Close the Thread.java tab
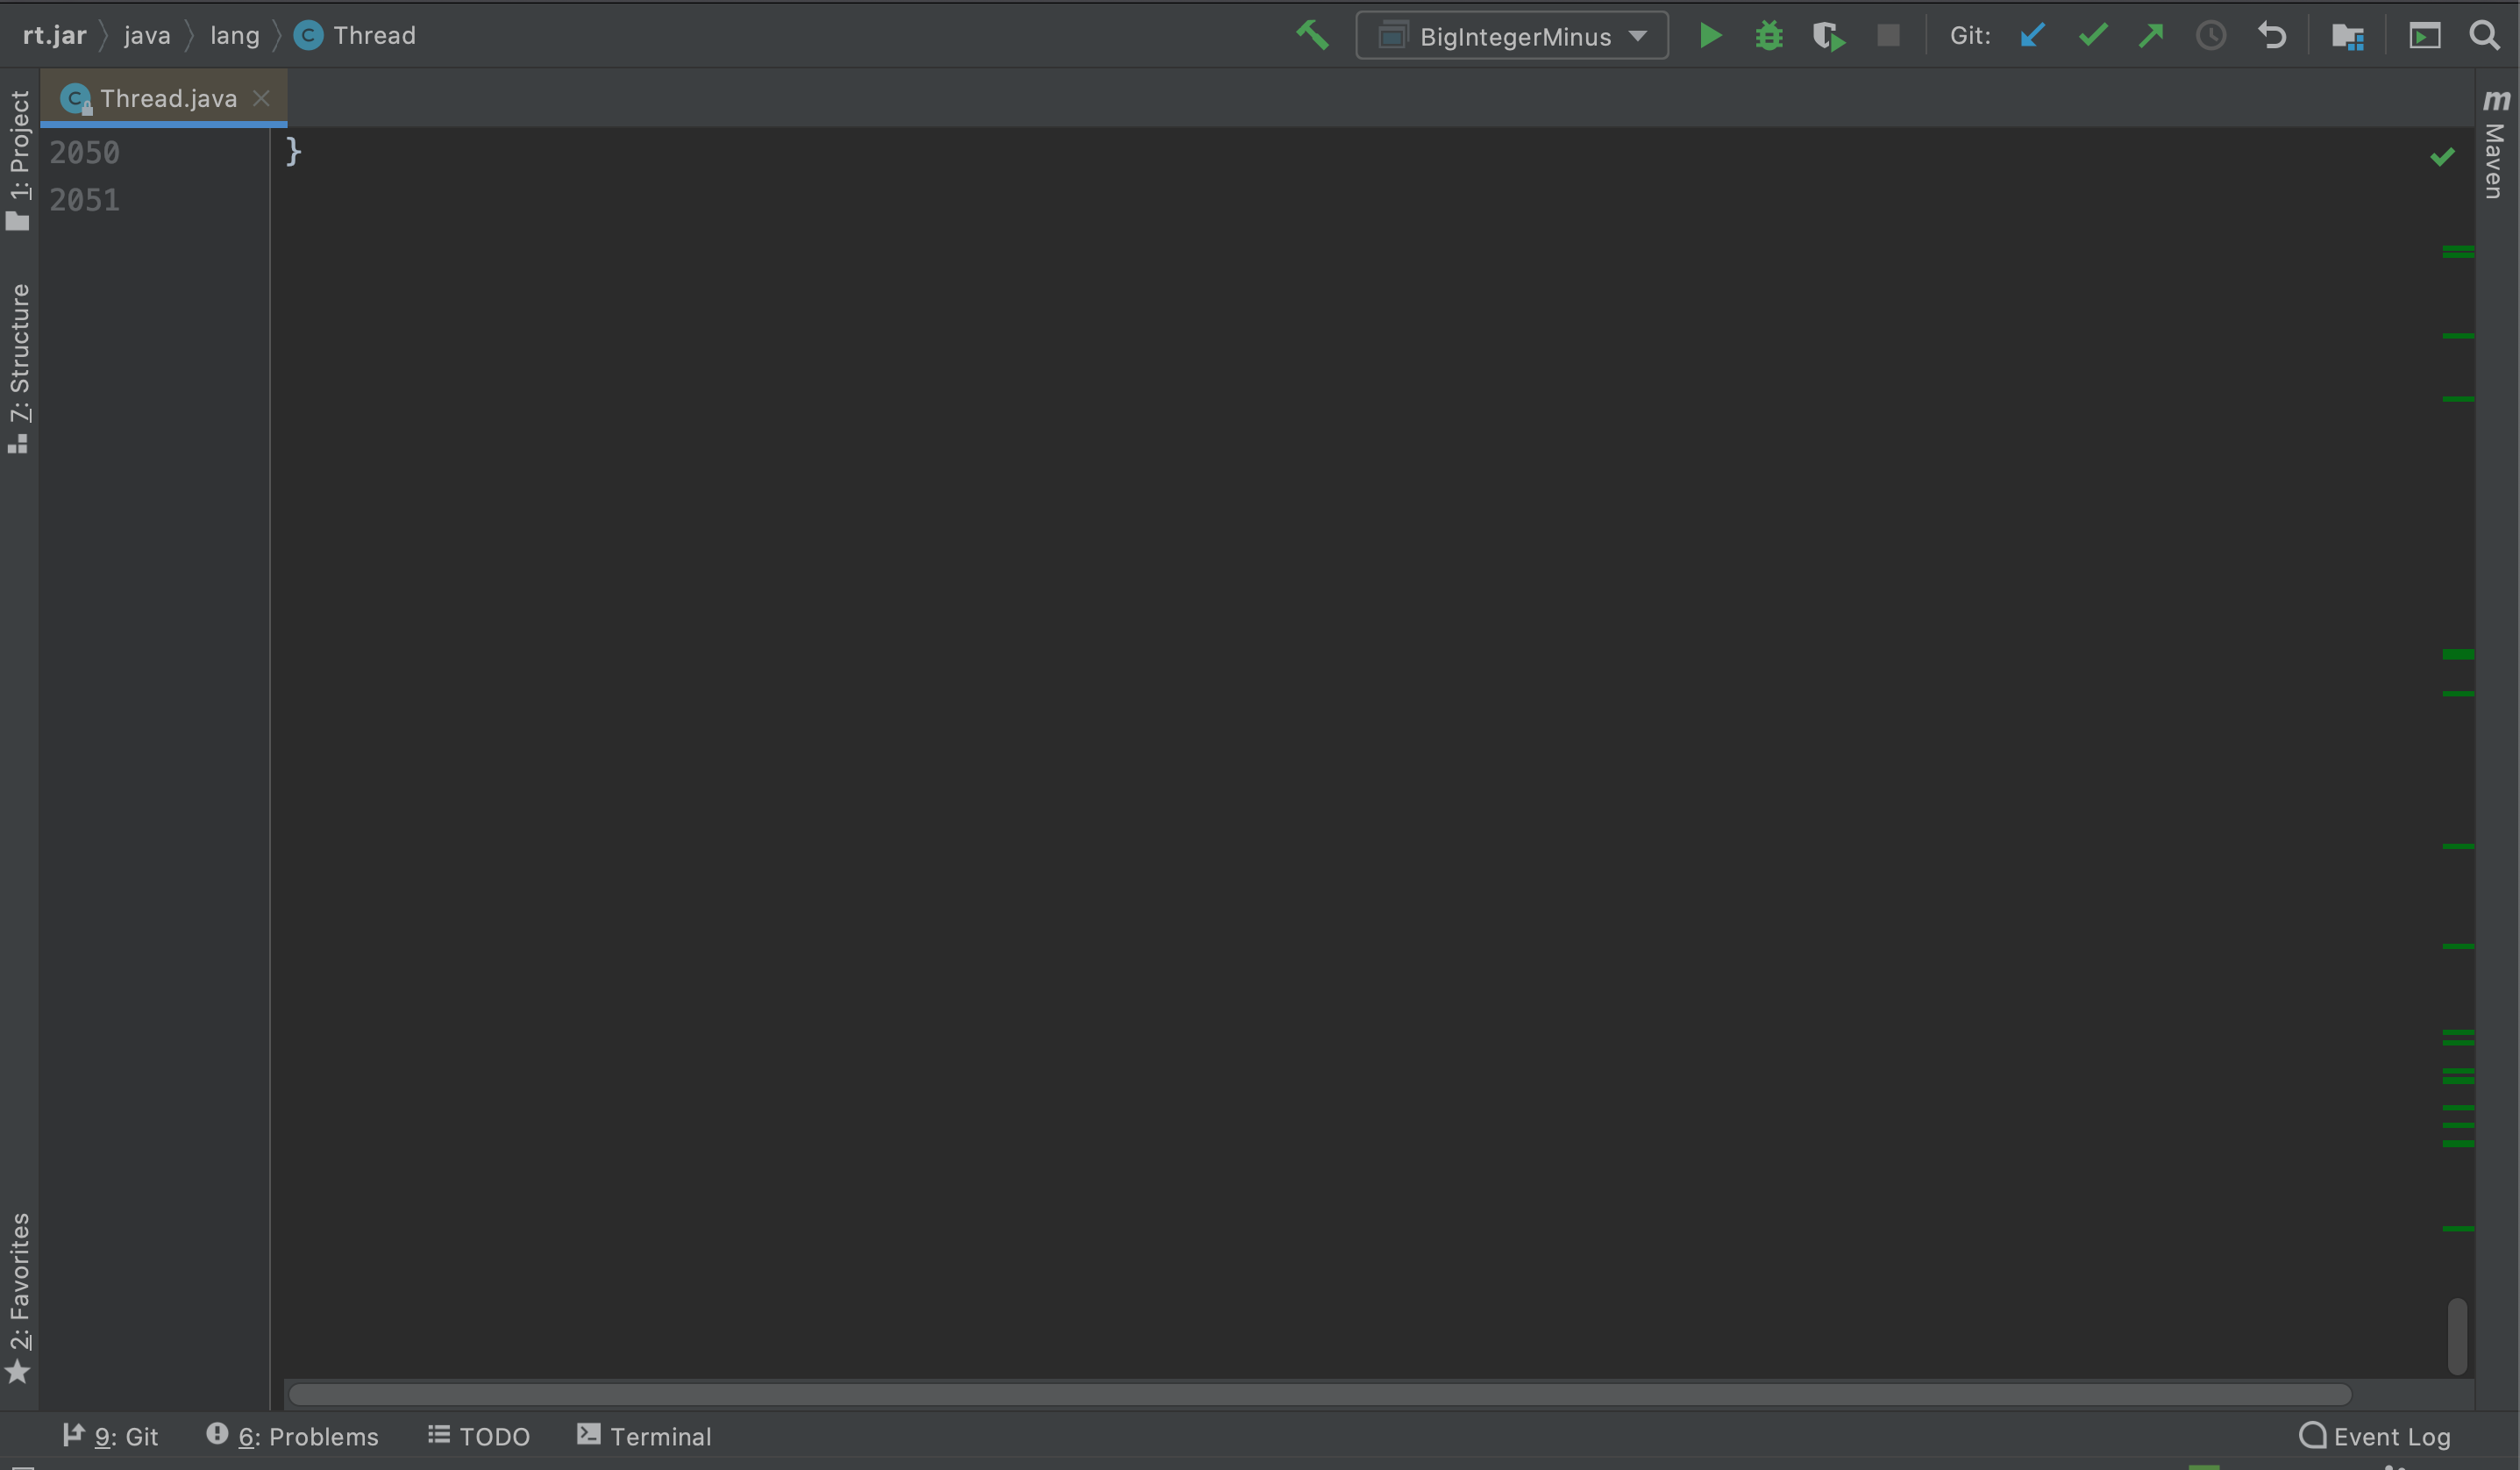 tap(261, 98)
